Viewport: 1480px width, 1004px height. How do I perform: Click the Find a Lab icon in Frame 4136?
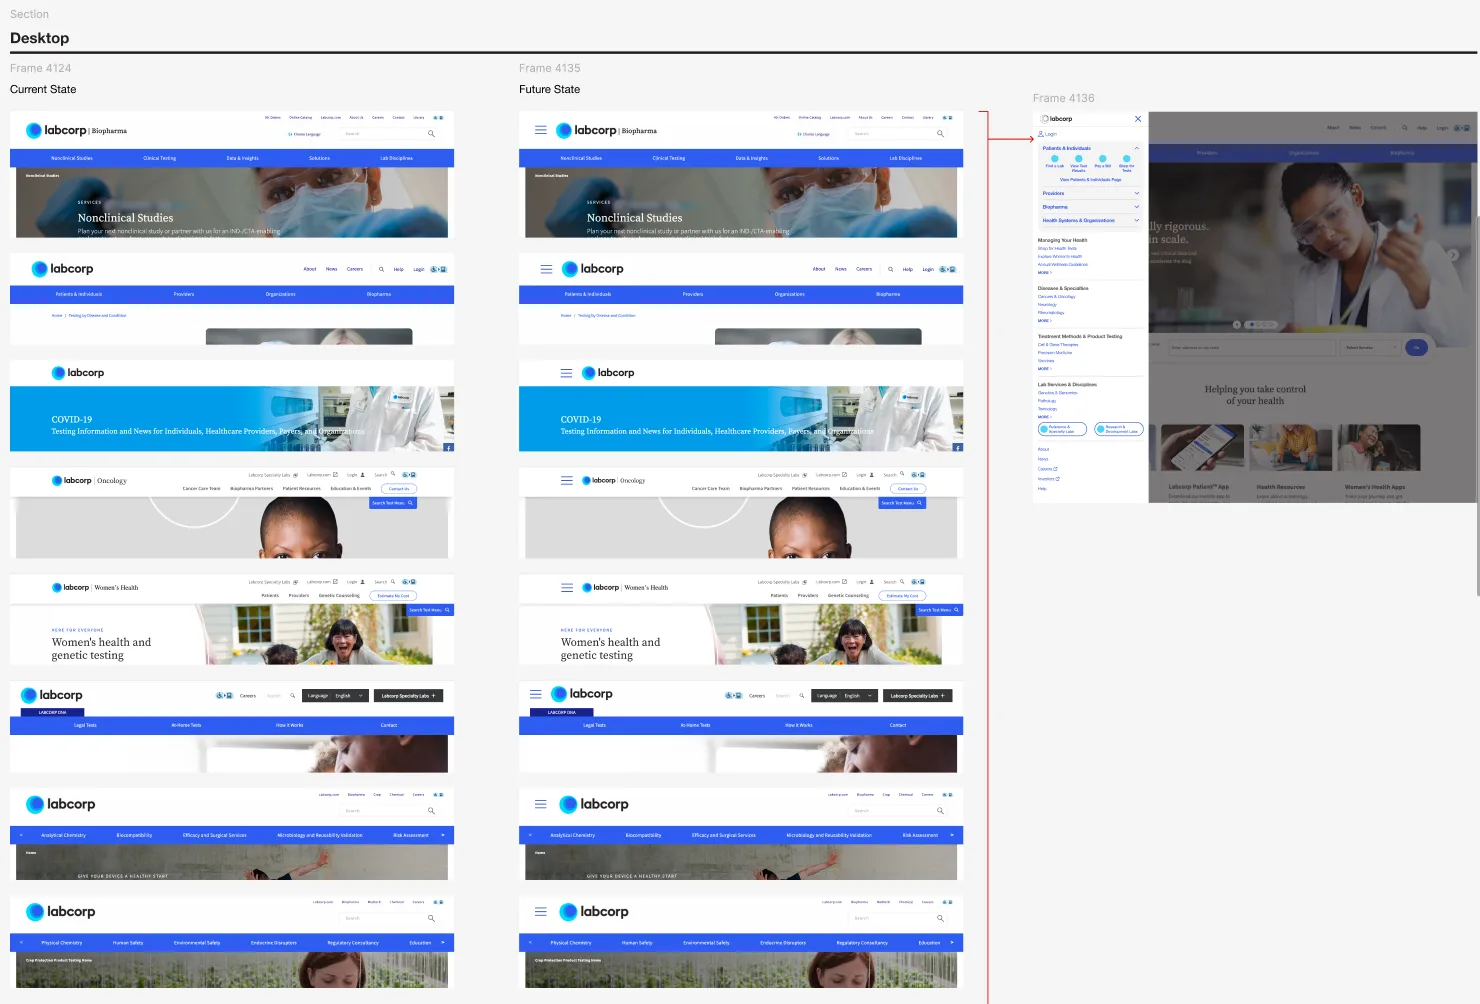pos(1054,158)
